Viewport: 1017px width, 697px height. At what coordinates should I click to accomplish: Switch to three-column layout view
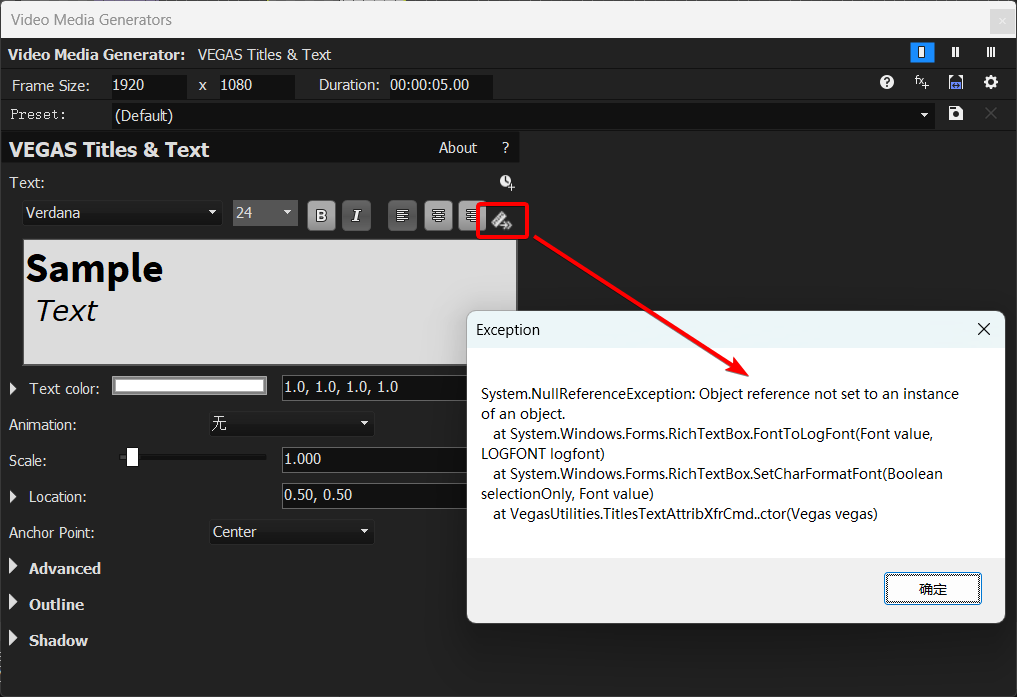(990, 52)
